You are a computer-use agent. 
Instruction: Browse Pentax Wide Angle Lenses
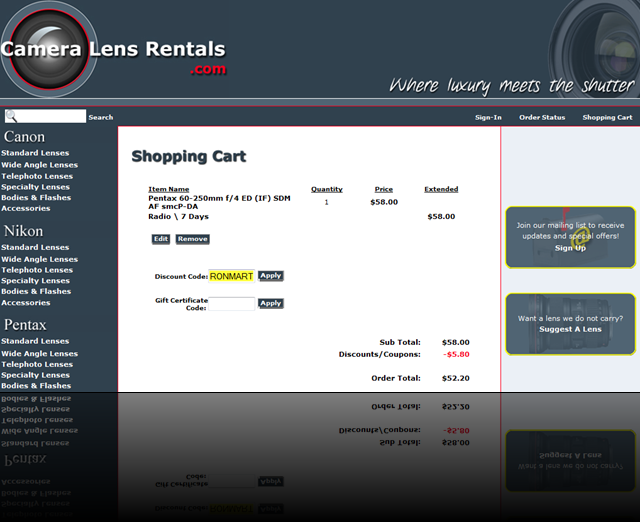click(40, 353)
